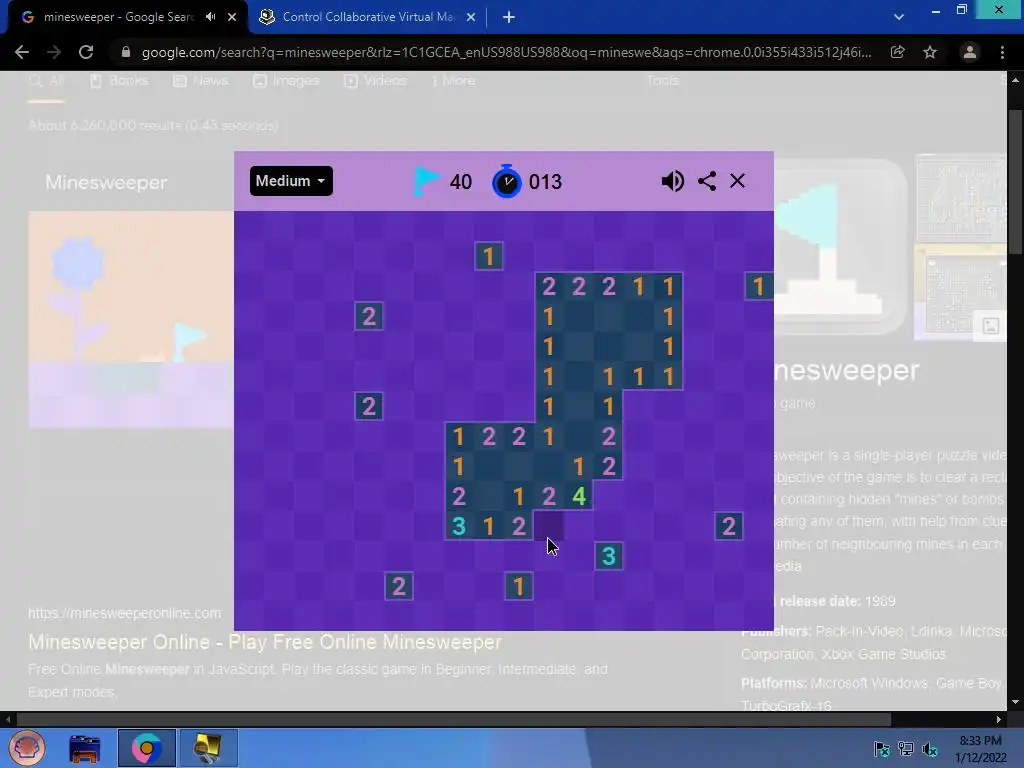
Task: Open the Medium difficulty dropdown
Action: (x=291, y=181)
